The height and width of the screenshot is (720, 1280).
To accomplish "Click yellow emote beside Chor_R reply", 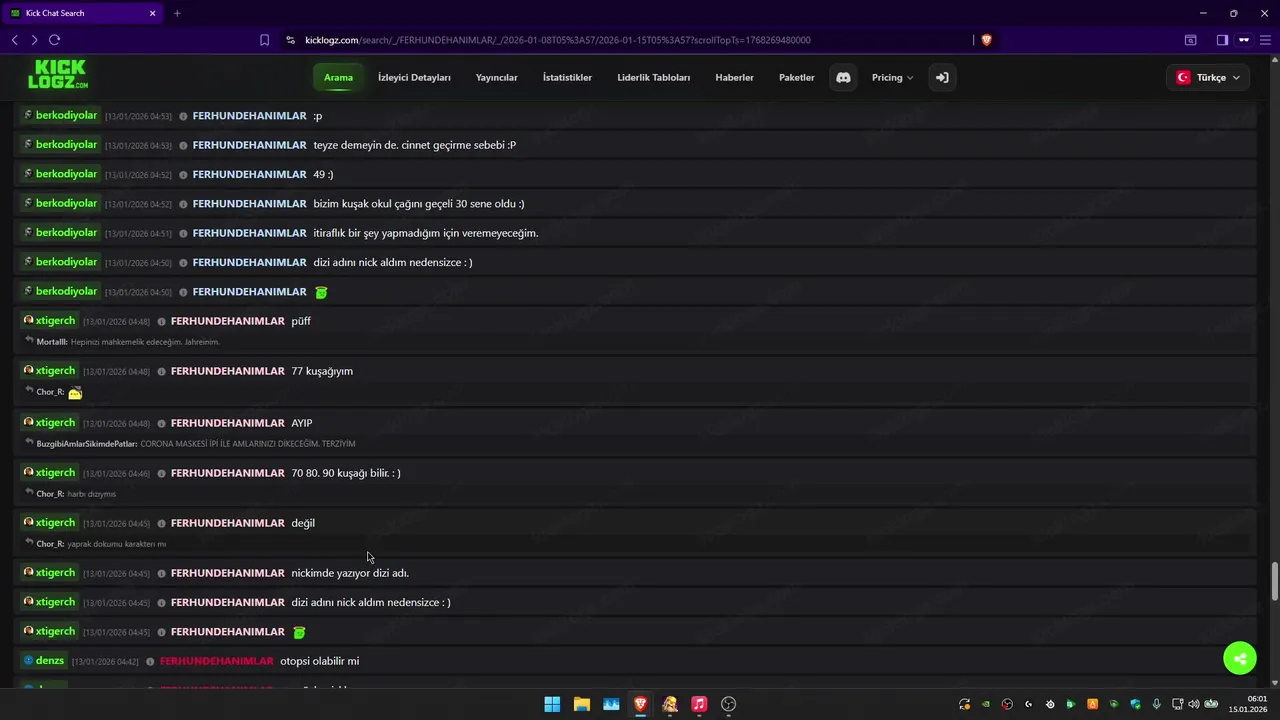I will (x=75, y=393).
